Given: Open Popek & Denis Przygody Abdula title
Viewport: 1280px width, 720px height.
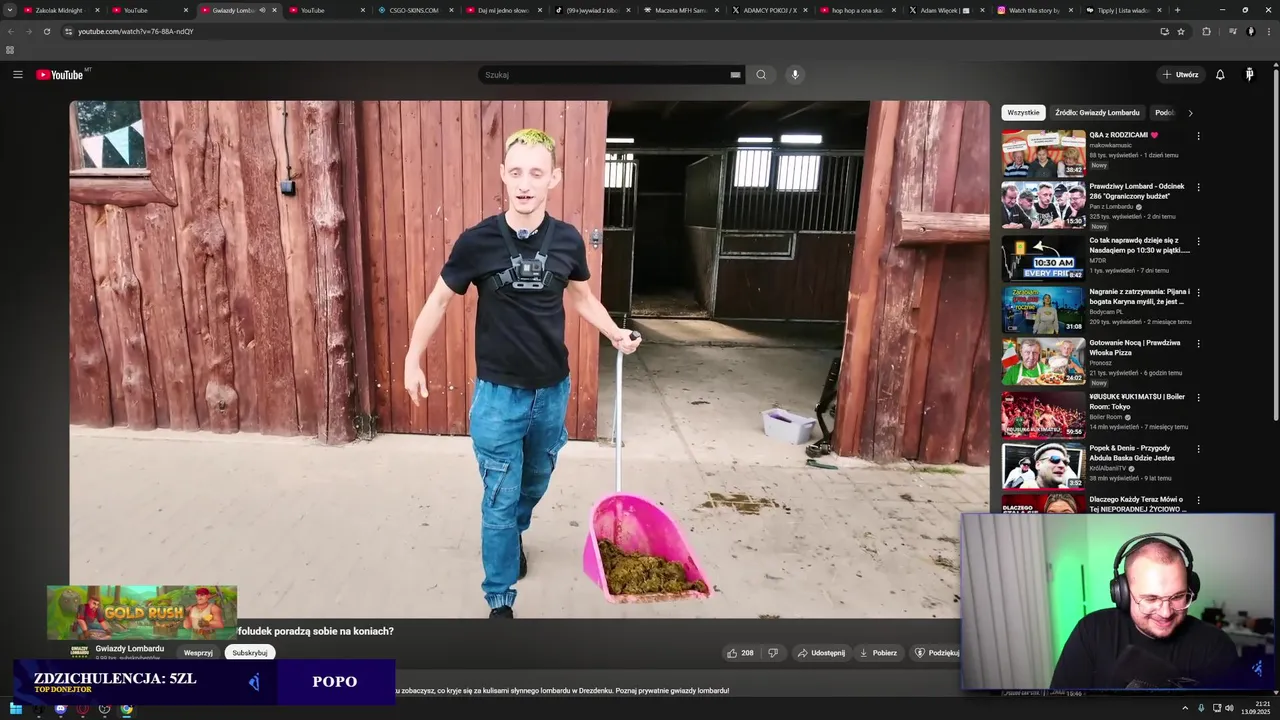Looking at the screenshot, I should pos(1133,453).
